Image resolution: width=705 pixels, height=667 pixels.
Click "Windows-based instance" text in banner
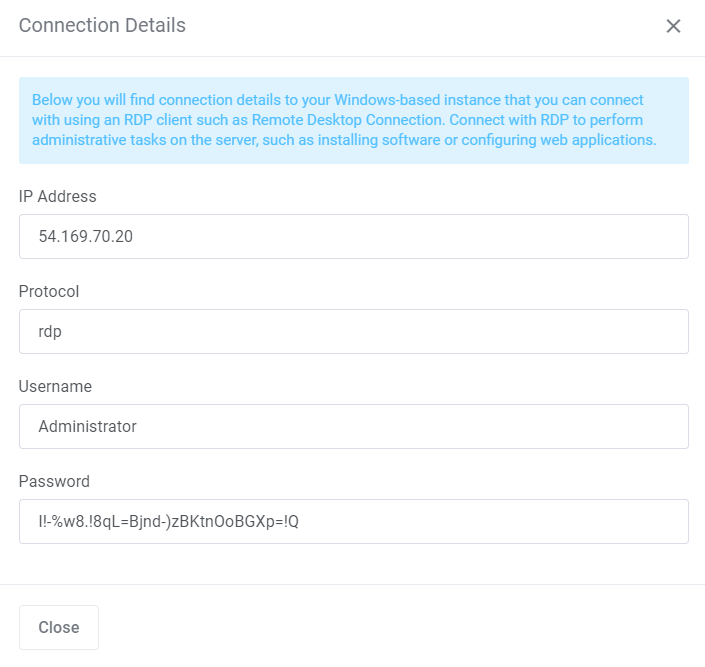391,100
